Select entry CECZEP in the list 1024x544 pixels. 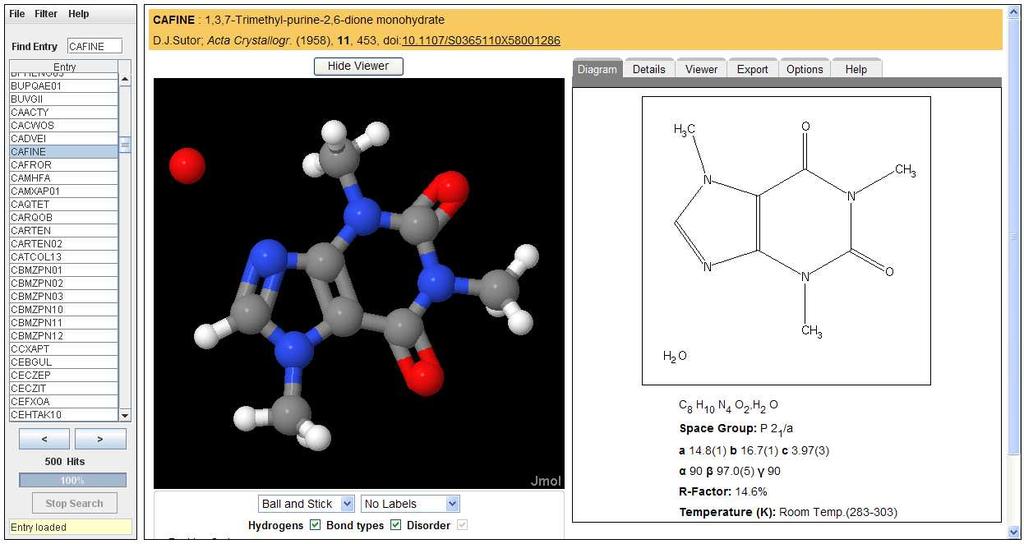(x=63, y=375)
